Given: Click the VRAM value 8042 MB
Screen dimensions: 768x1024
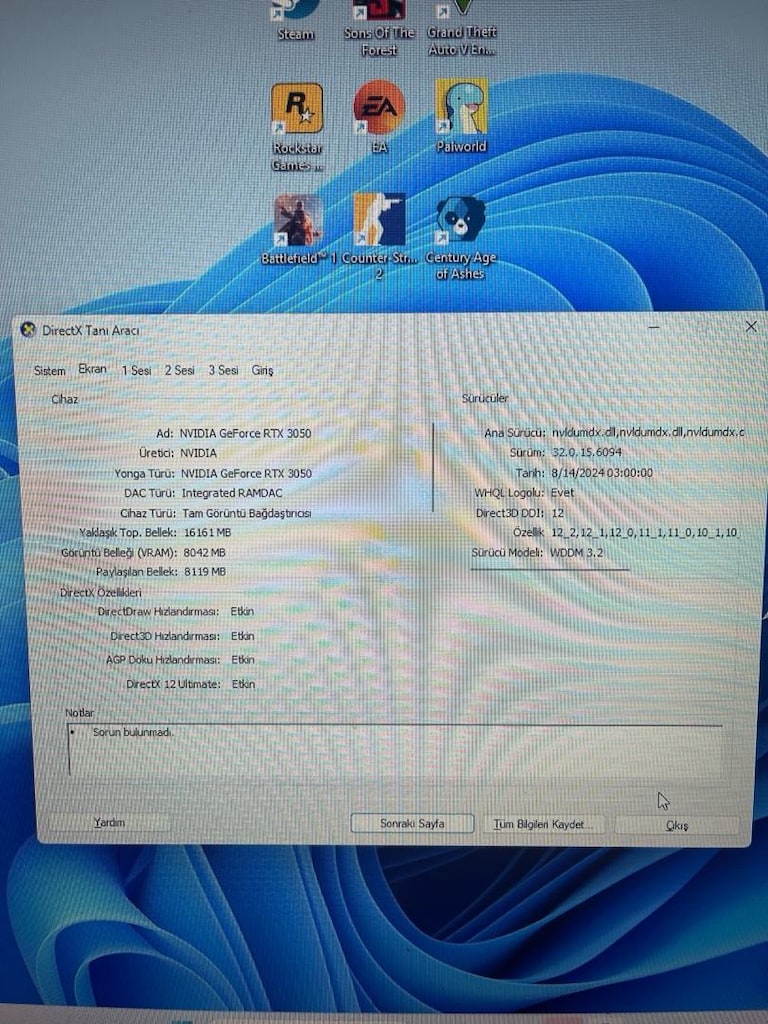Looking at the screenshot, I should click(x=204, y=552).
